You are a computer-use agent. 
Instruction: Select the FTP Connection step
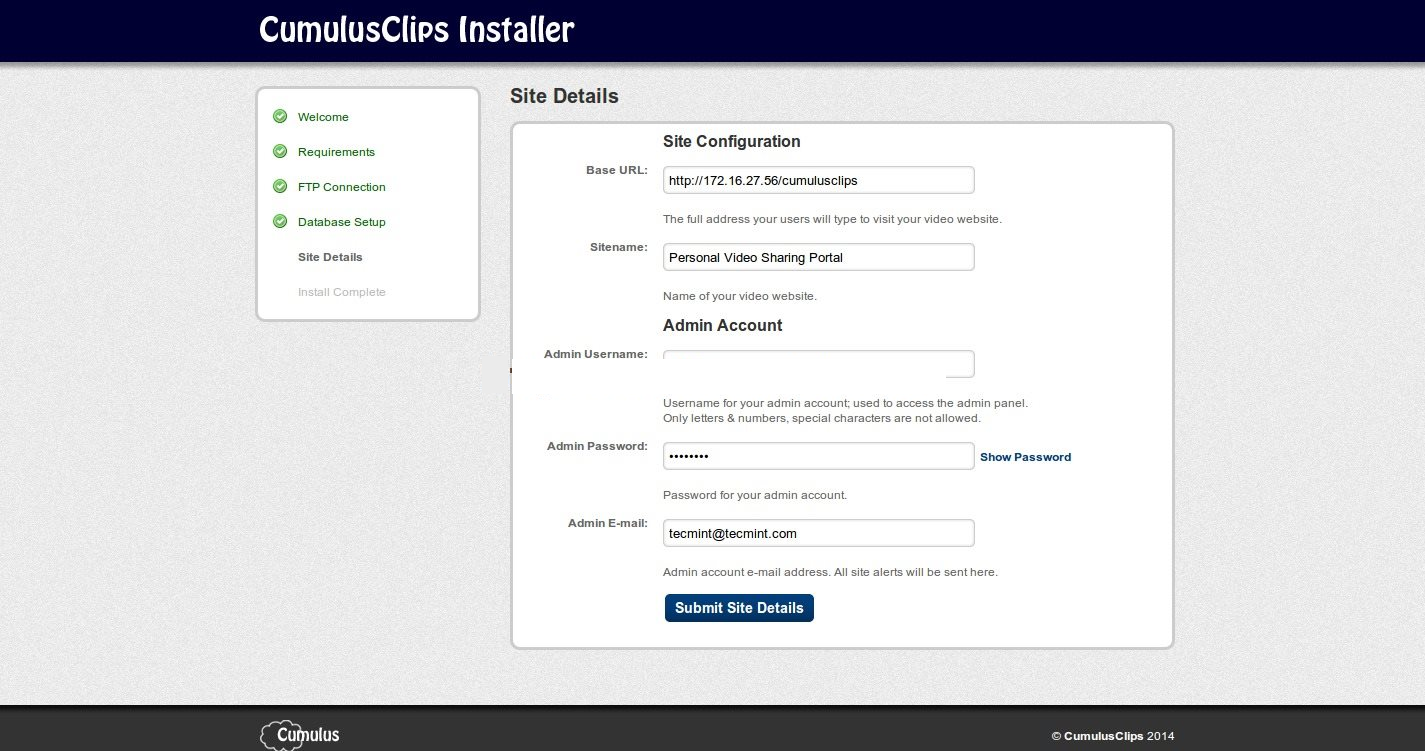click(x=341, y=187)
